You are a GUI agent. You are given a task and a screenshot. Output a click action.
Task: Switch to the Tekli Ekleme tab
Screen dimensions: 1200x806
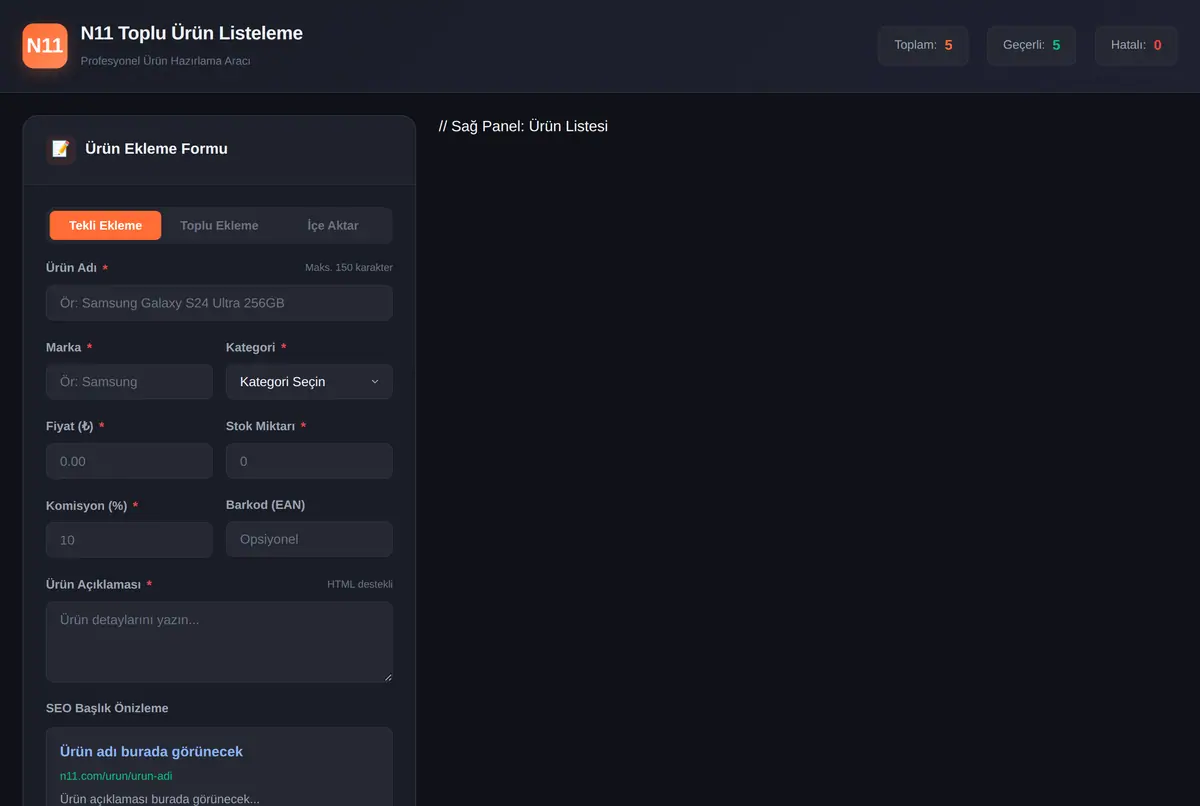click(105, 225)
